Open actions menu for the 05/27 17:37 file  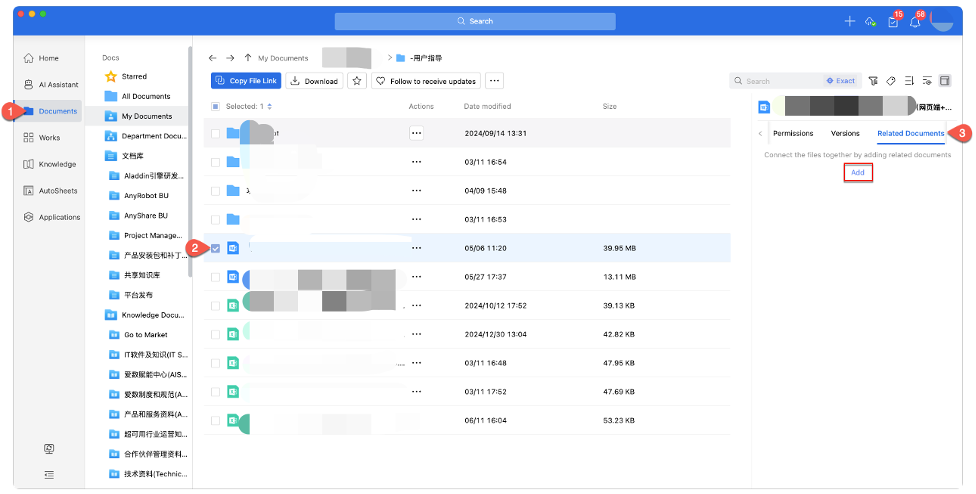point(416,277)
